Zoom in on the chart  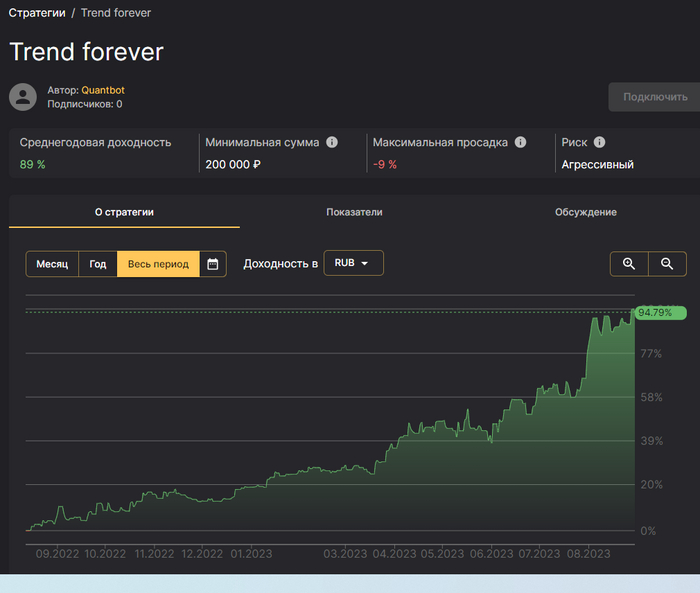629,264
